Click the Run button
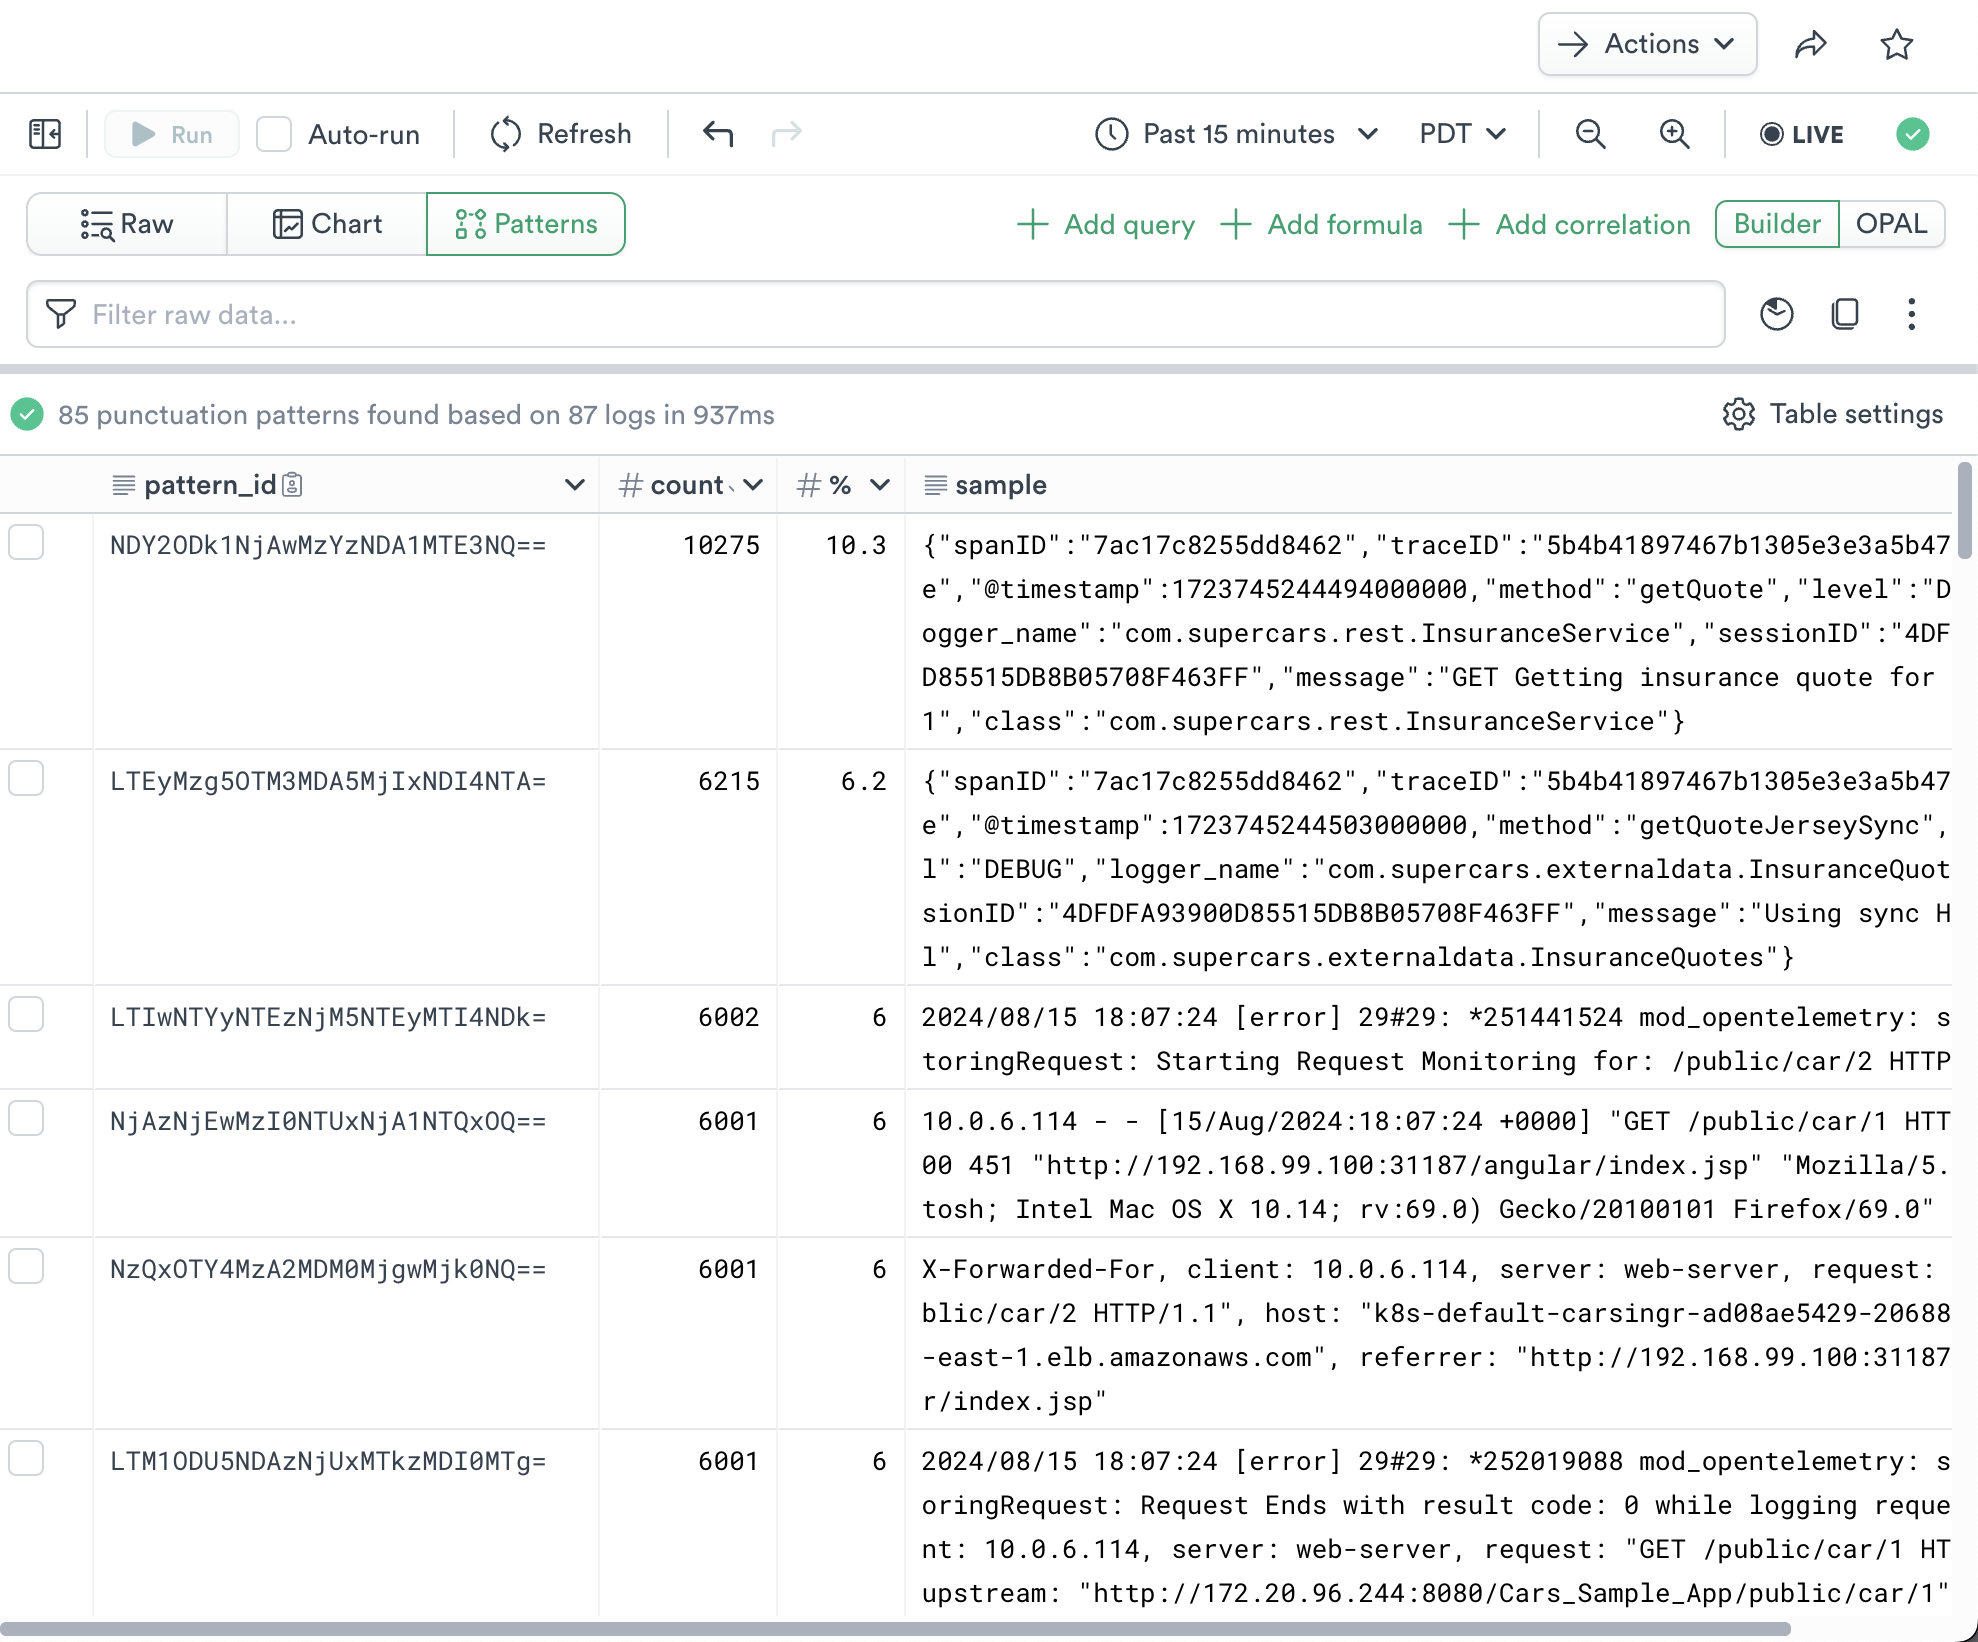This screenshot has height=1642, width=1978. pyautogui.click(x=172, y=134)
